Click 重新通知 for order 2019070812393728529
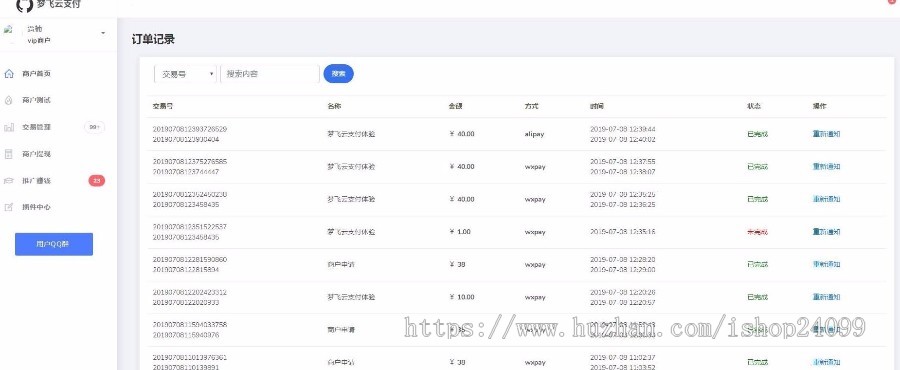 pyautogui.click(x=827, y=134)
